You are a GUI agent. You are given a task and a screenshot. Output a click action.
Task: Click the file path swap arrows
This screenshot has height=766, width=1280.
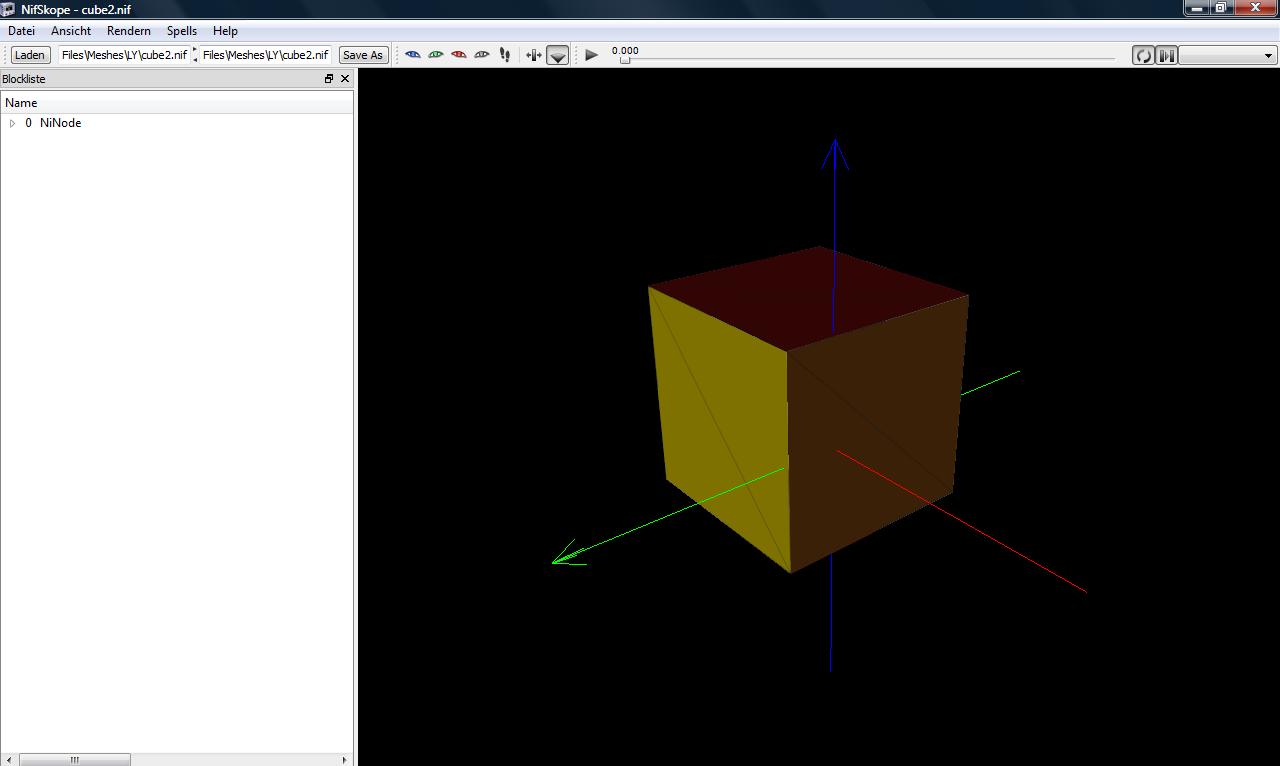[194, 55]
